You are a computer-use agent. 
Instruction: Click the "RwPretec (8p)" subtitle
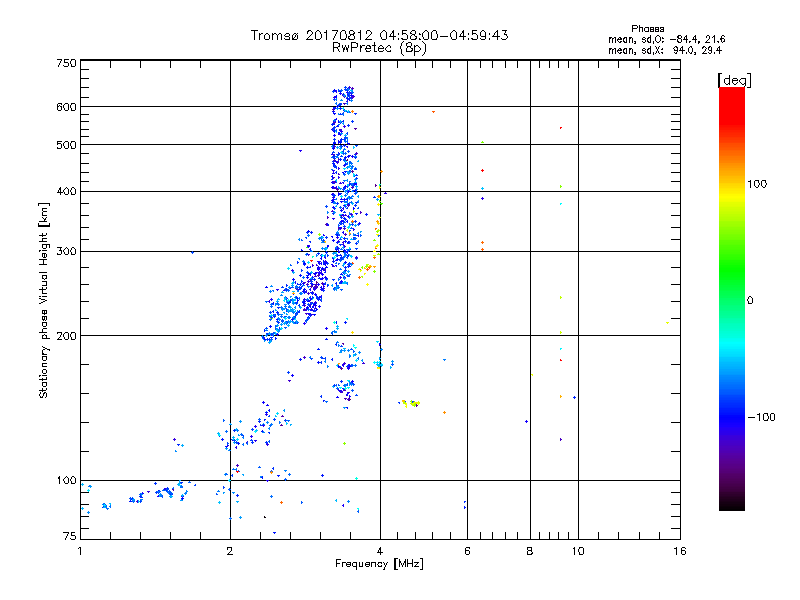[x=379, y=48]
